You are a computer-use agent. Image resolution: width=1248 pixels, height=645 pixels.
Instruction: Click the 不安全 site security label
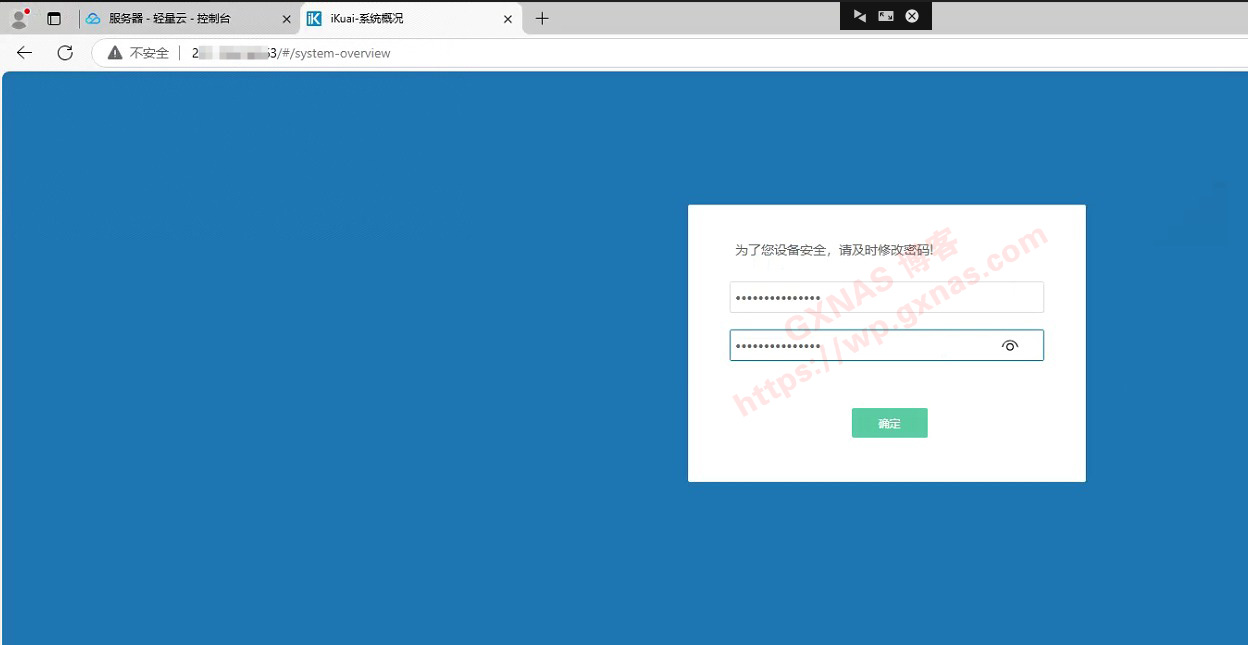pyautogui.click(x=149, y=53)
